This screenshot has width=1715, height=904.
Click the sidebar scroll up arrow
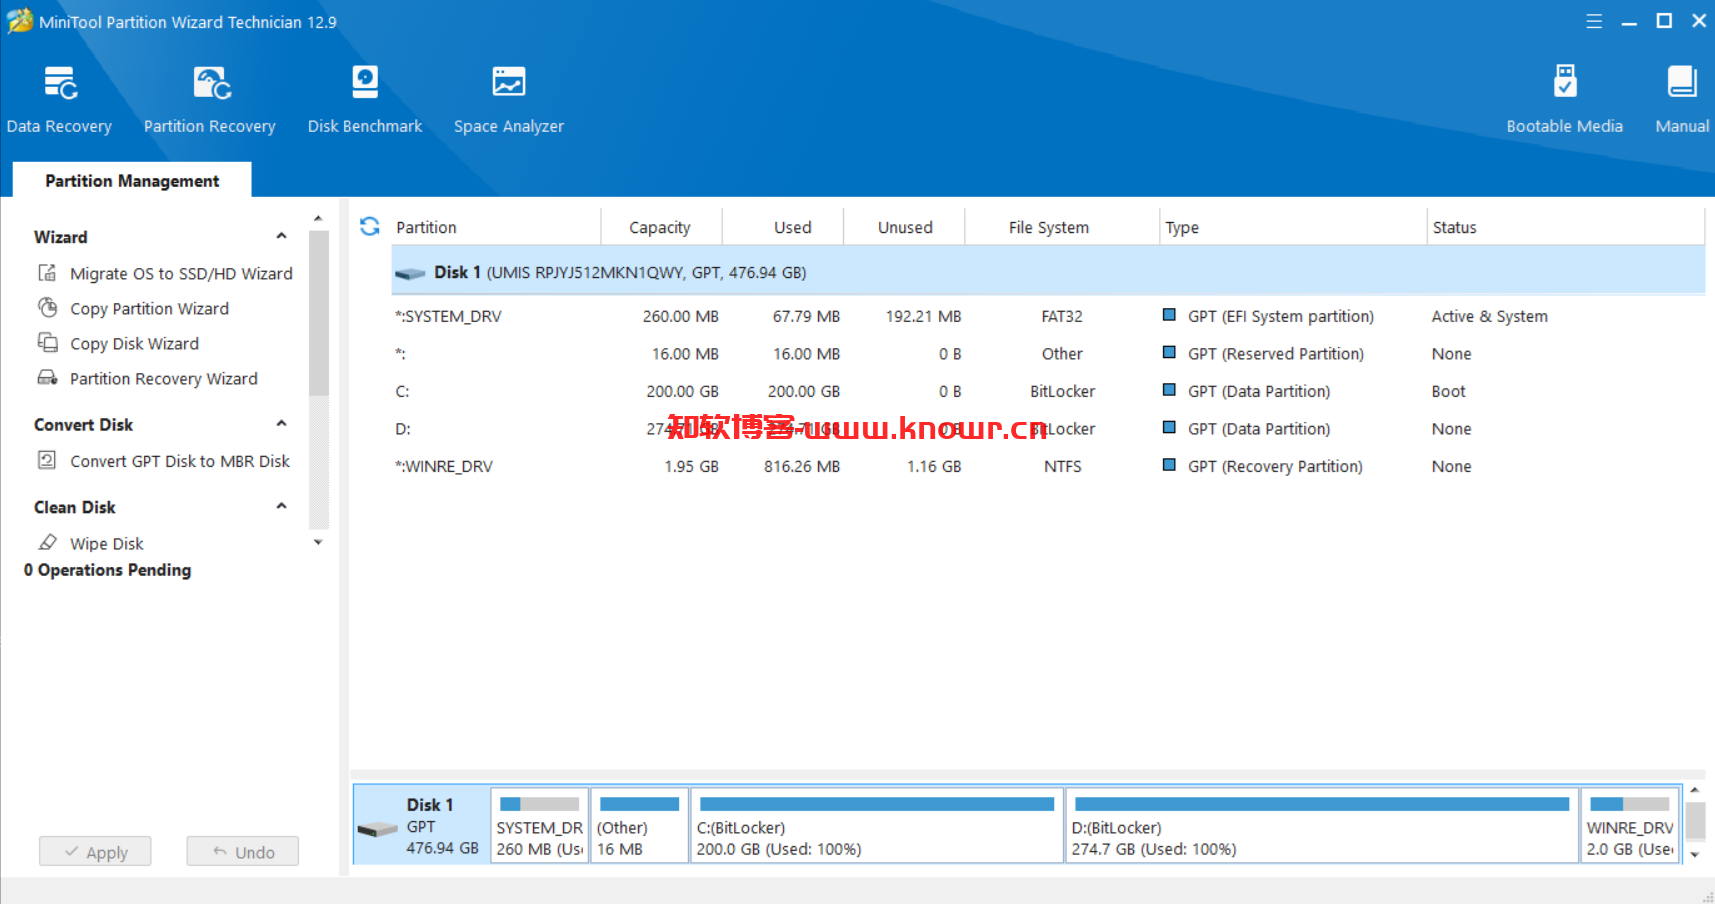(x=318, y=219)
